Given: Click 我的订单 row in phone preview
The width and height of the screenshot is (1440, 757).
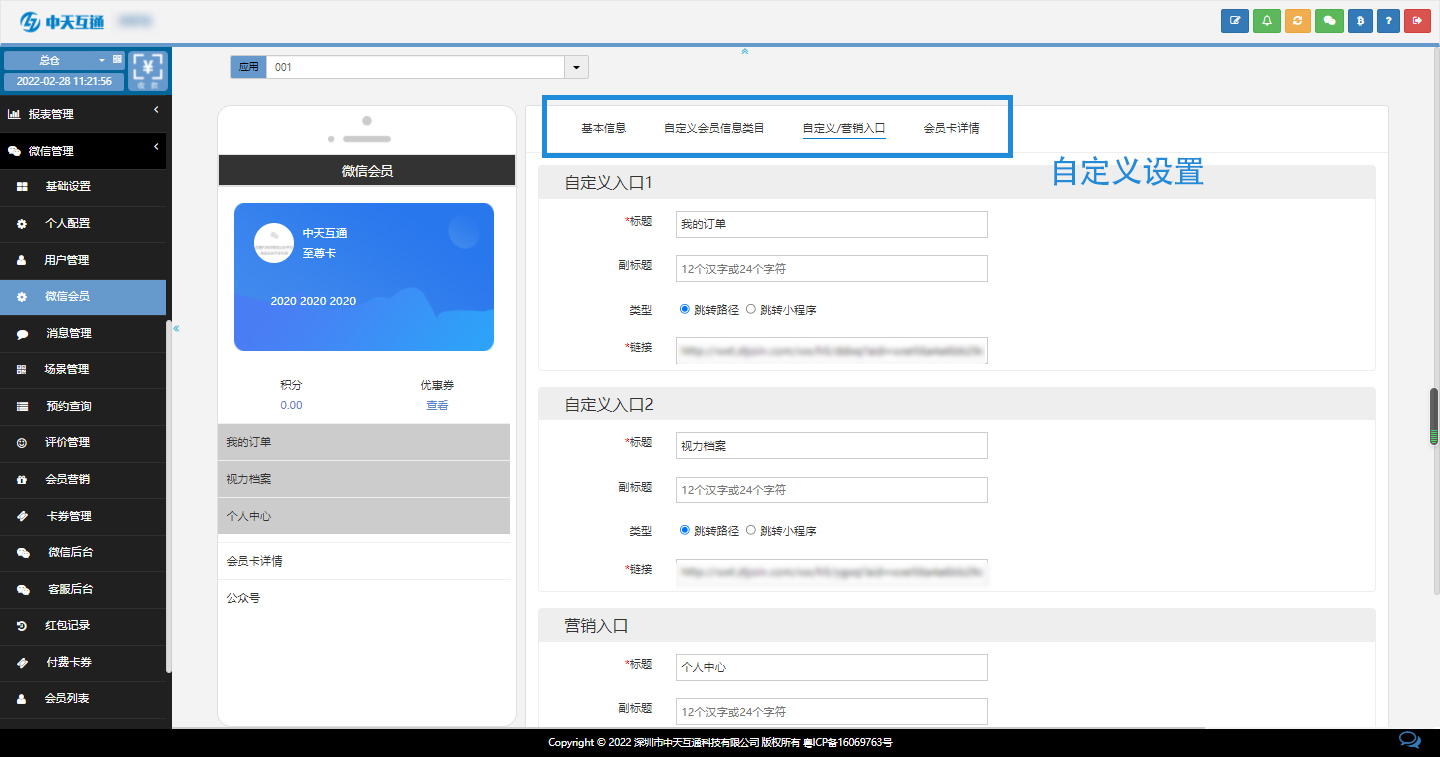Looking at the screenshot, I should tap(364, 442).
